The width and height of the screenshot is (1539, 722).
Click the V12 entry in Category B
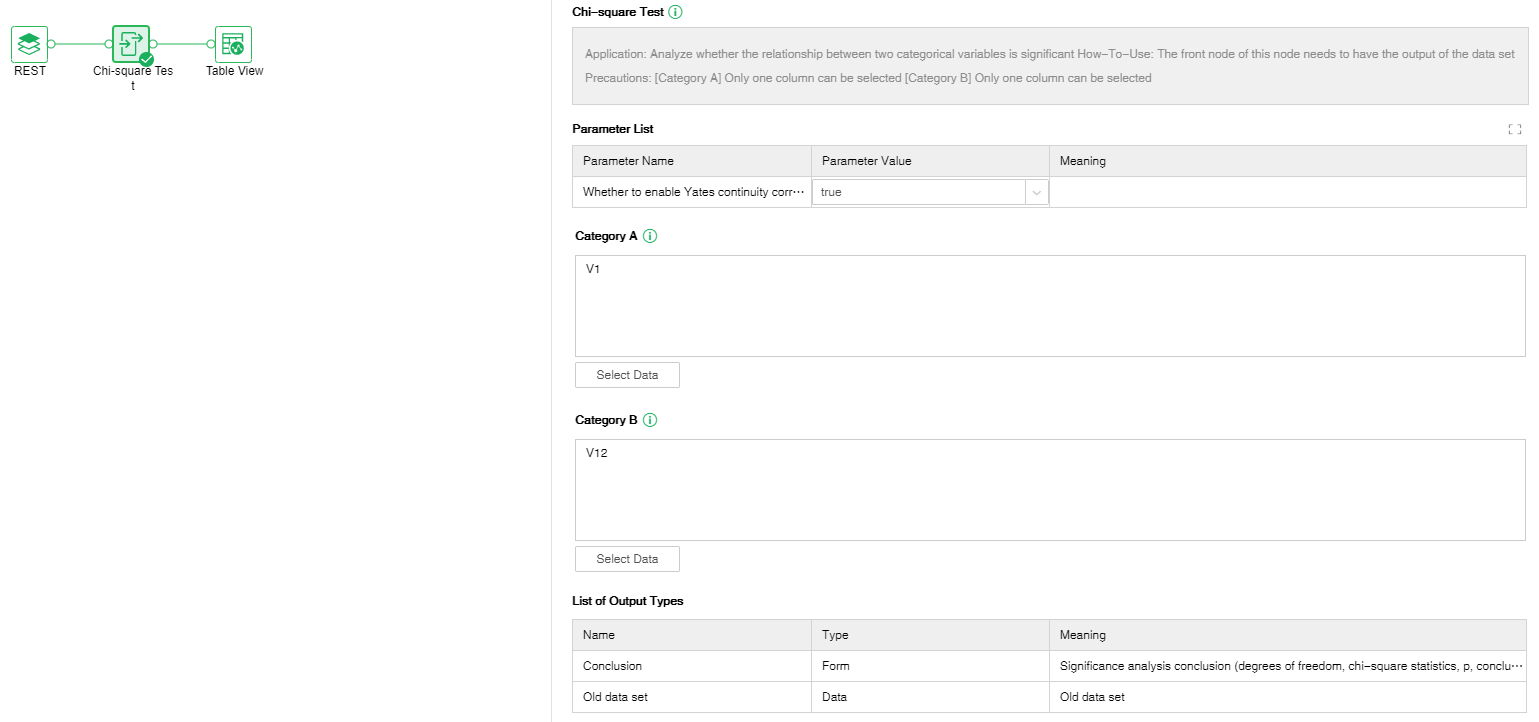(x=597, y=453)
